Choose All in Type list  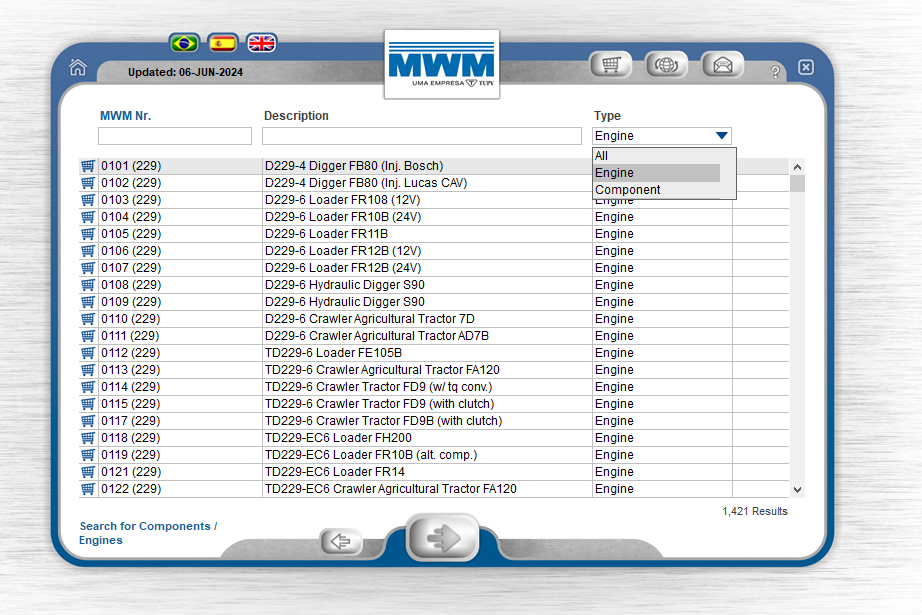click(656, 156)
